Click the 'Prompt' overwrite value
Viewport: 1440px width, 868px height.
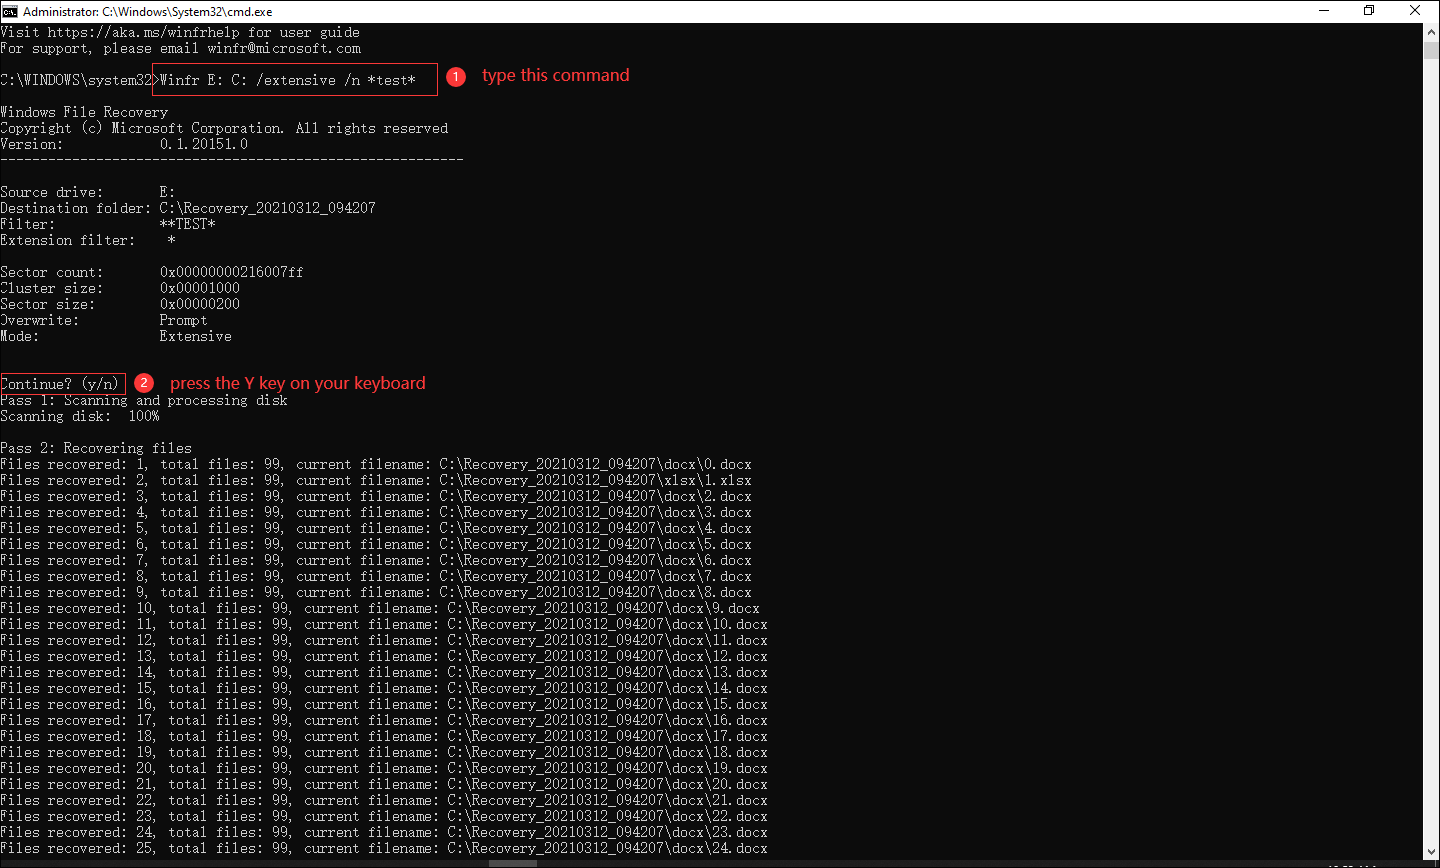point(184,320)
